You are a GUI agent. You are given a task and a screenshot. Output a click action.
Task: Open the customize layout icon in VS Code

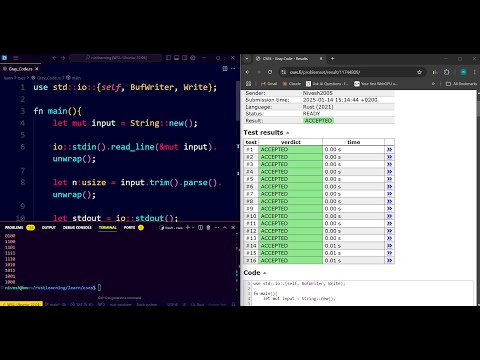point(193,58)
